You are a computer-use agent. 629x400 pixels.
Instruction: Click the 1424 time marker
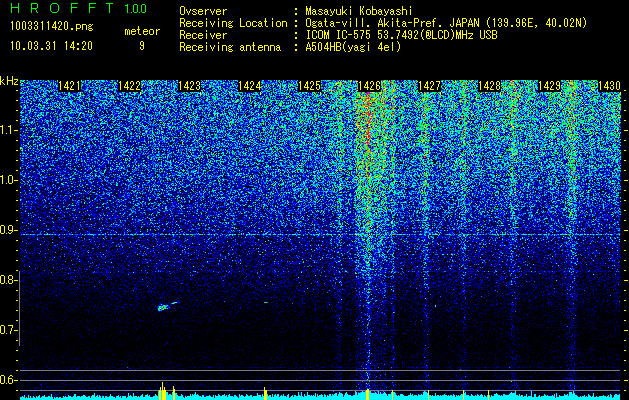pos(250,86)
